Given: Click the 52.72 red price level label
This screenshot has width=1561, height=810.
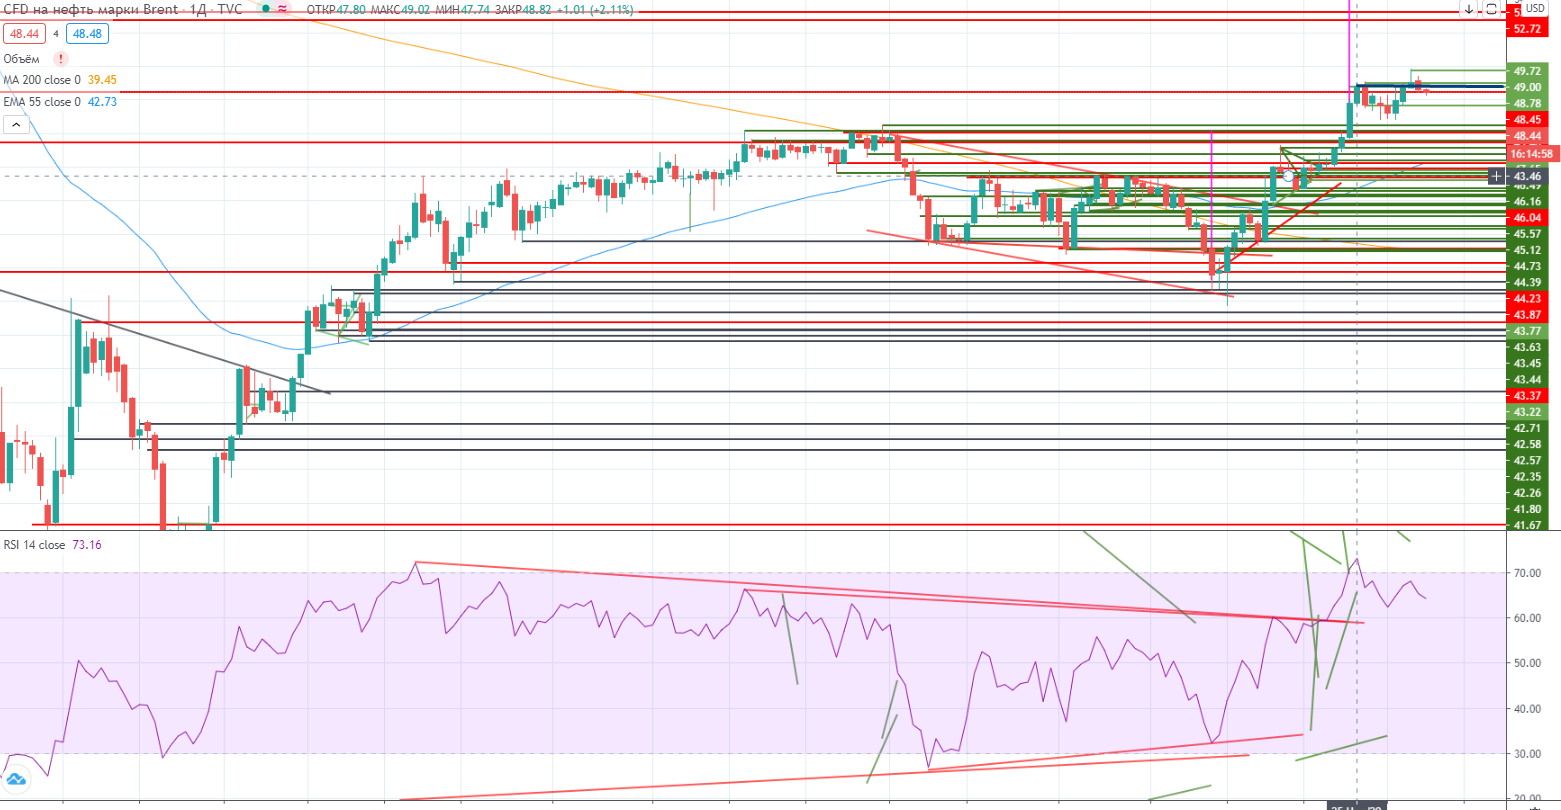Looking at the screenshot, I should pos(1528,29).
